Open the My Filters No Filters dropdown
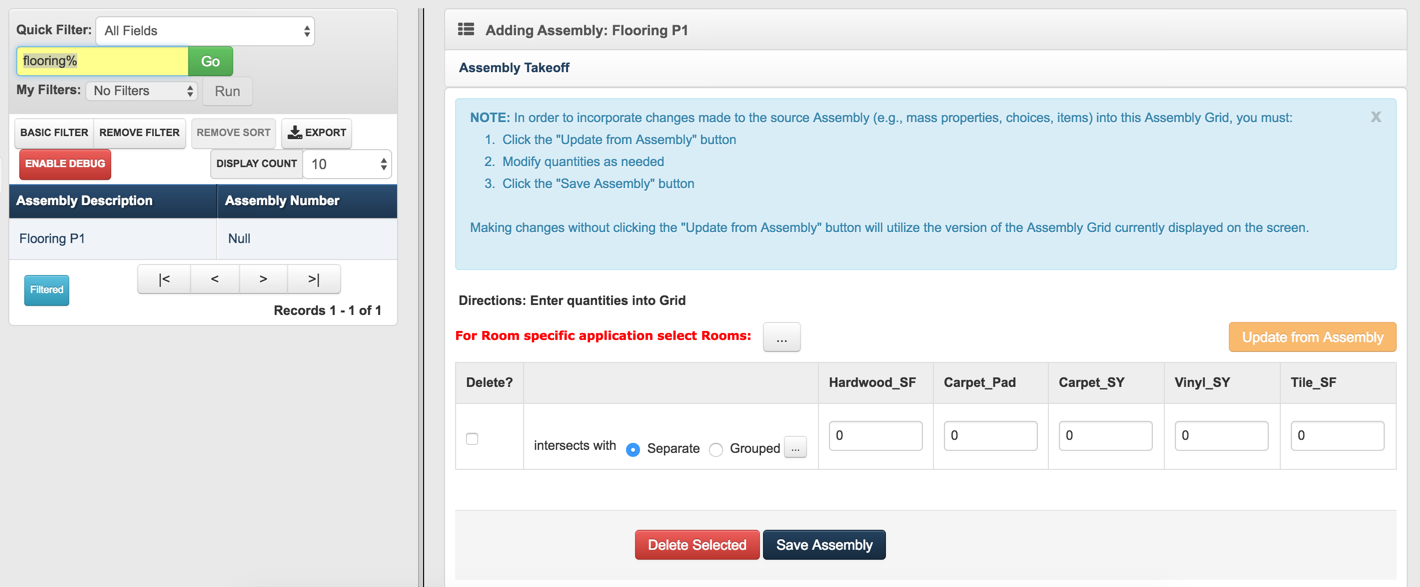 (141, 90)
